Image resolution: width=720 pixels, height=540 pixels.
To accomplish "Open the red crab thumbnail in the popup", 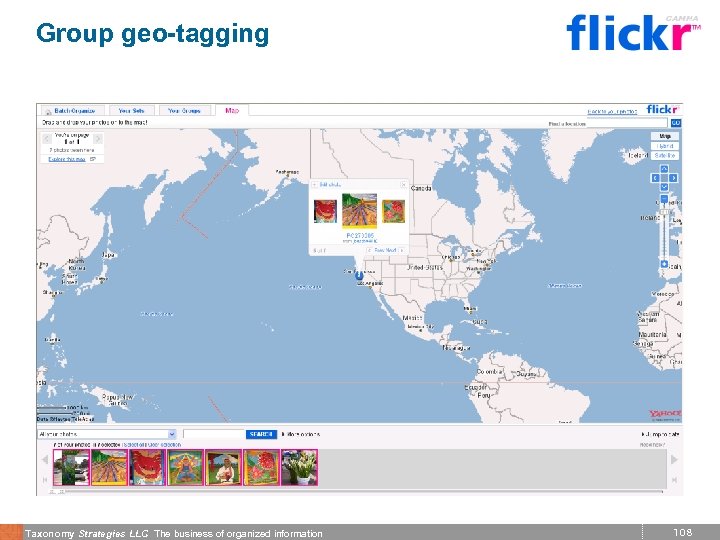I will tap(325, 211).
